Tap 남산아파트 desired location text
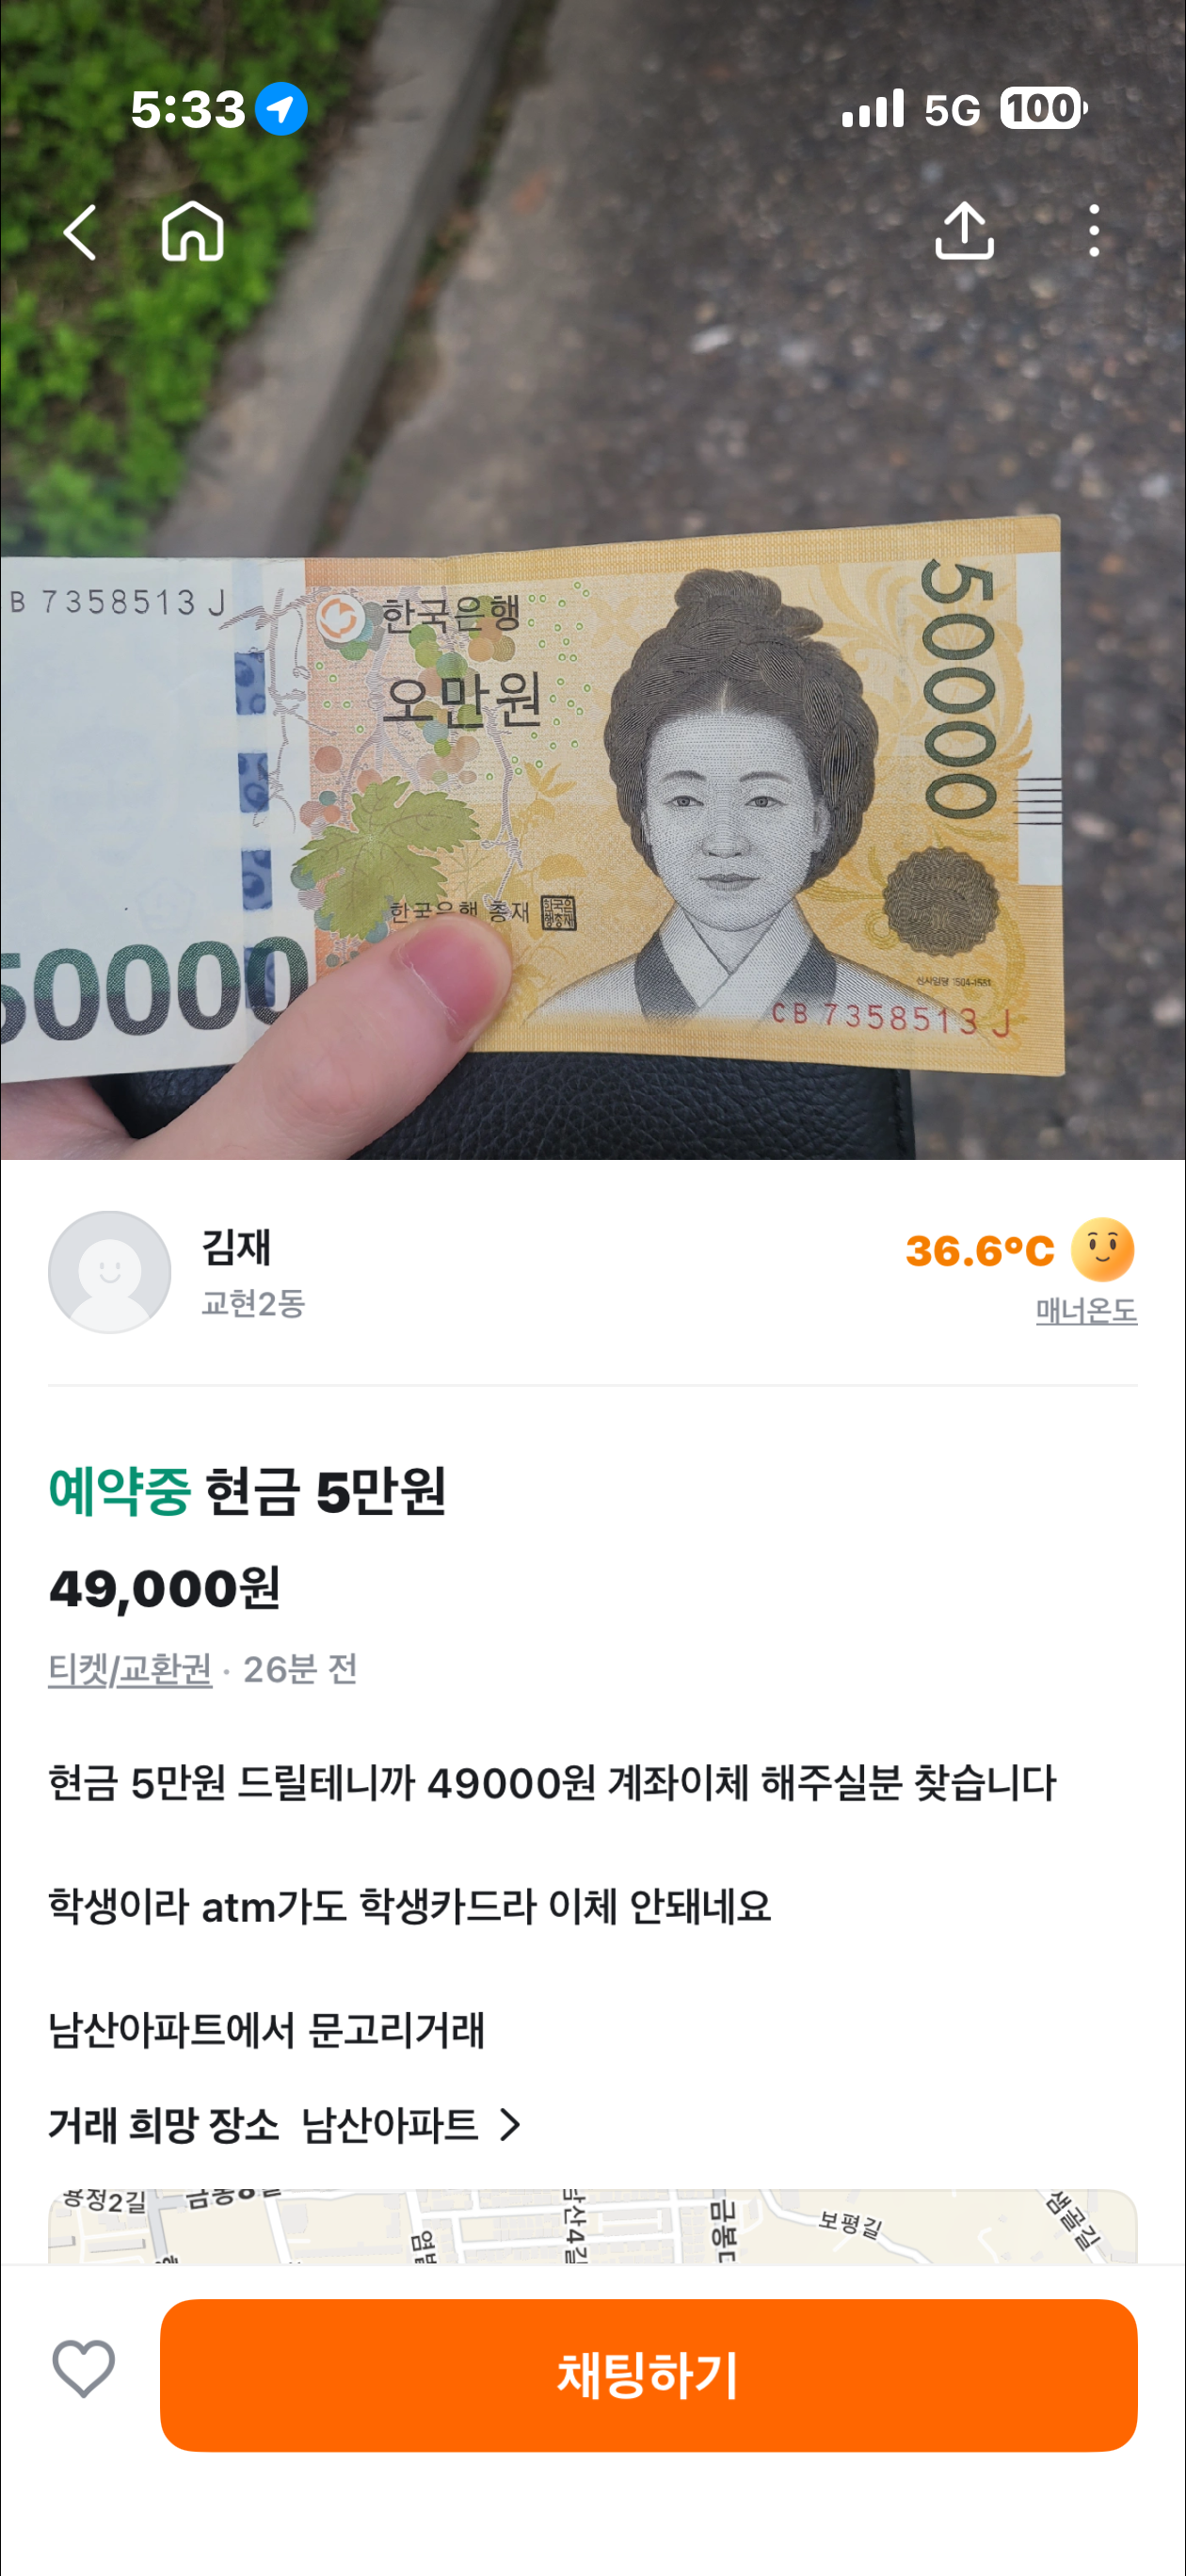Viewport: 1186px width, 2576px height. click(x=390, y=2124)
